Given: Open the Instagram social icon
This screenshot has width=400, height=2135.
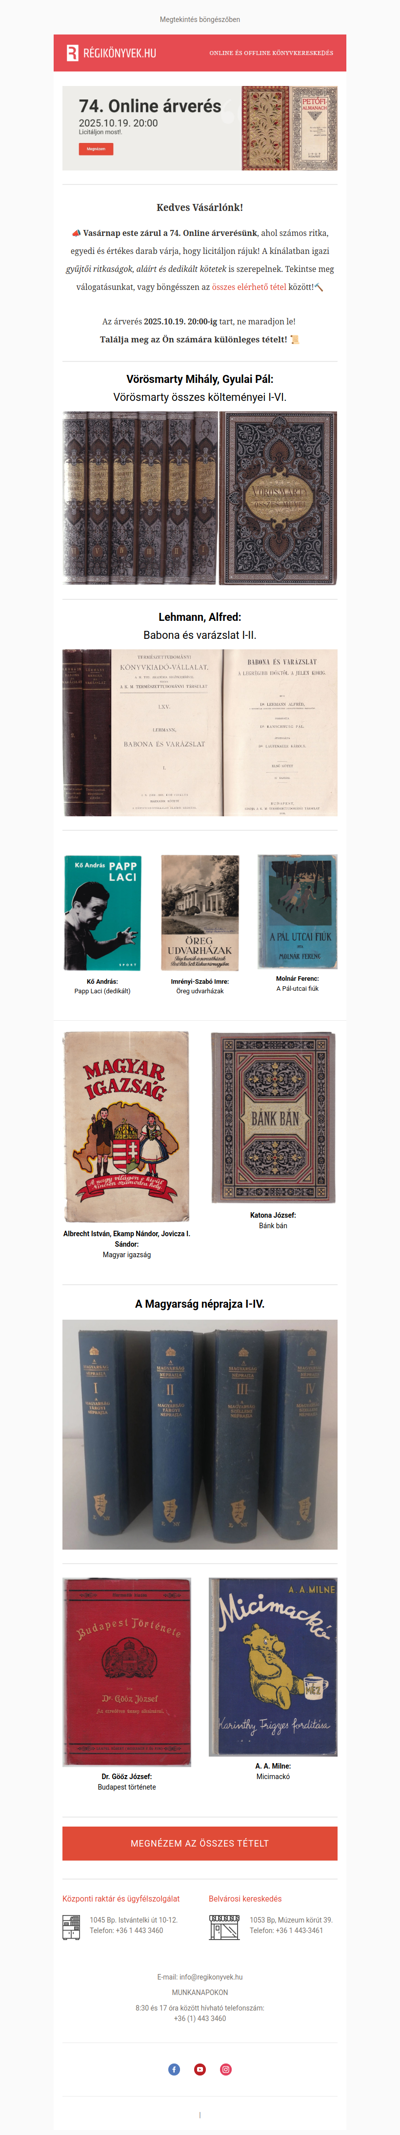Looking at the screenshot, I should [226, 2069].
